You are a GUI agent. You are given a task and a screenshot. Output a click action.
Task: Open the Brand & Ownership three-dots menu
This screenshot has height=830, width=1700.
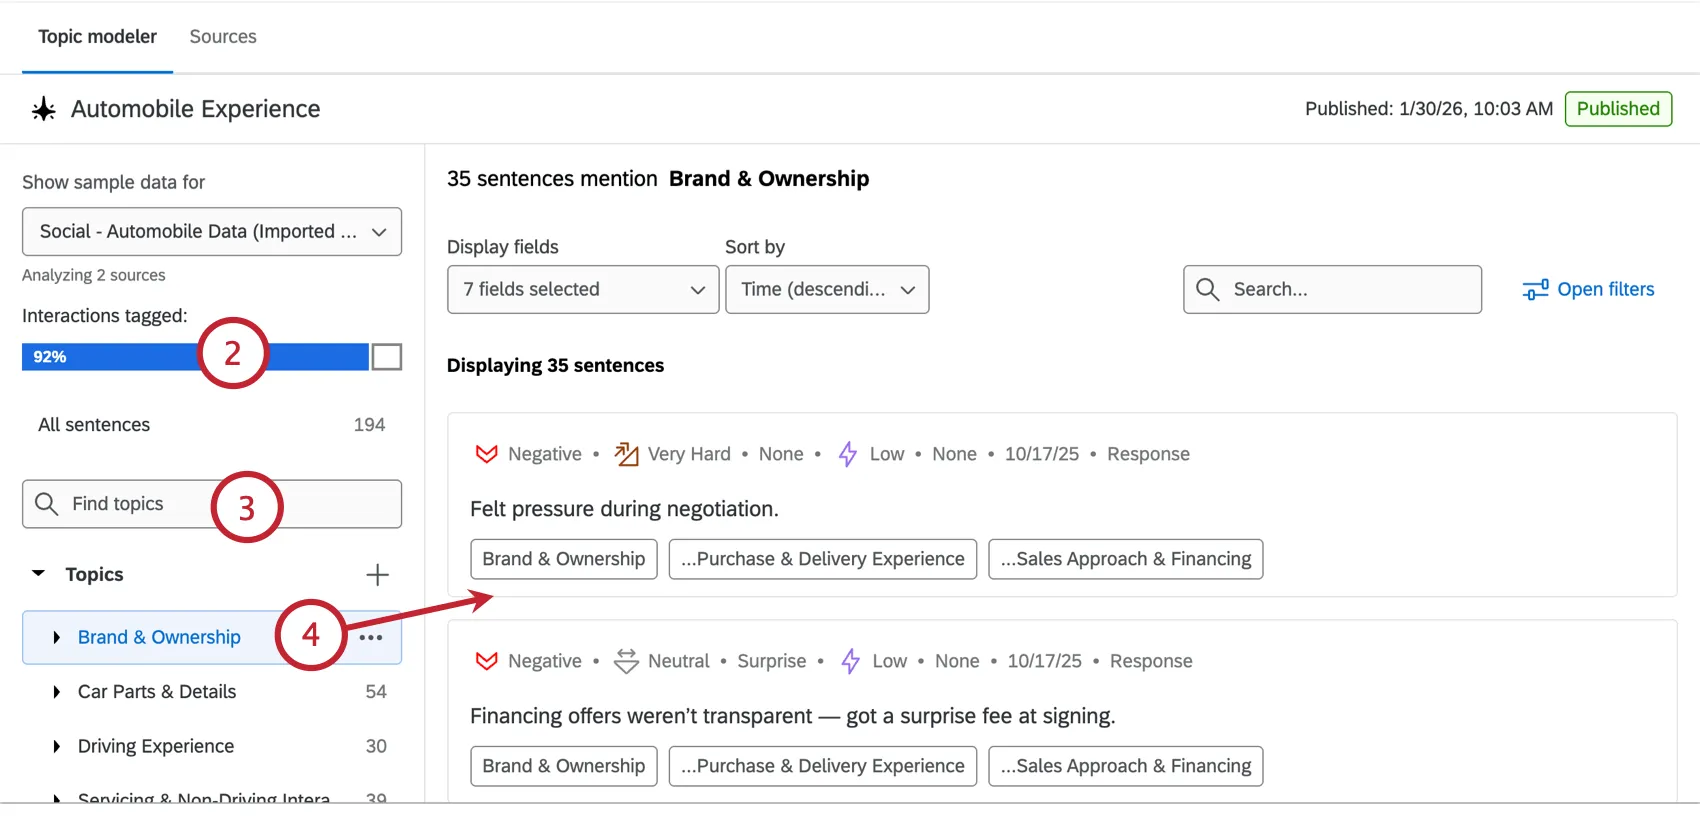tap(371, 638)
